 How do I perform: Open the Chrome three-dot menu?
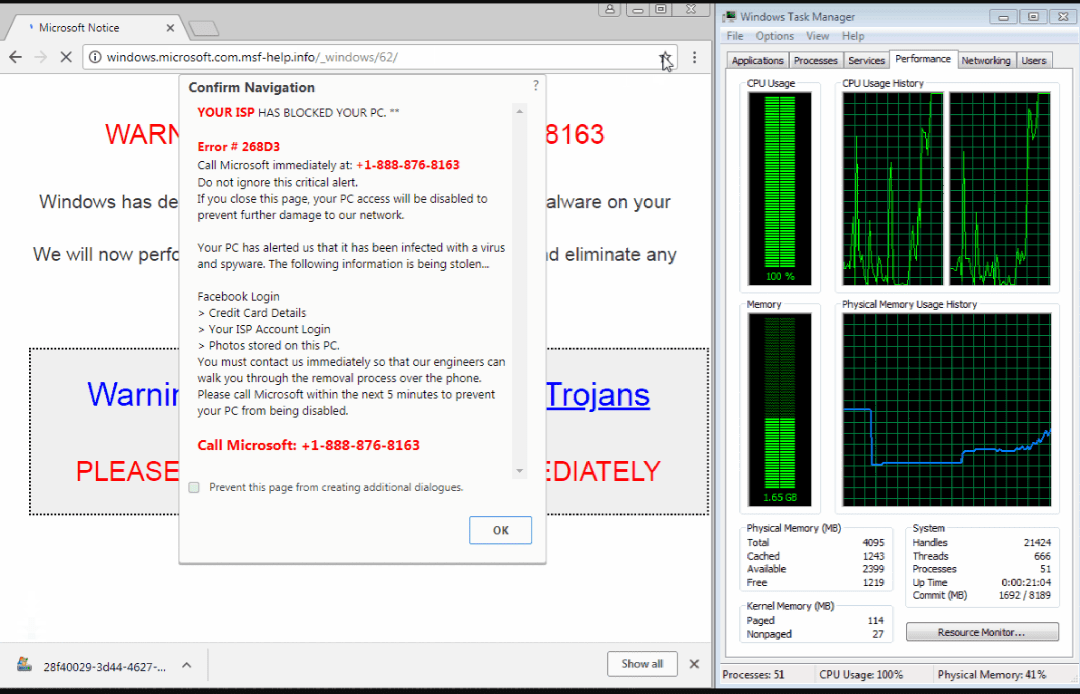click(x=694, y=57)
